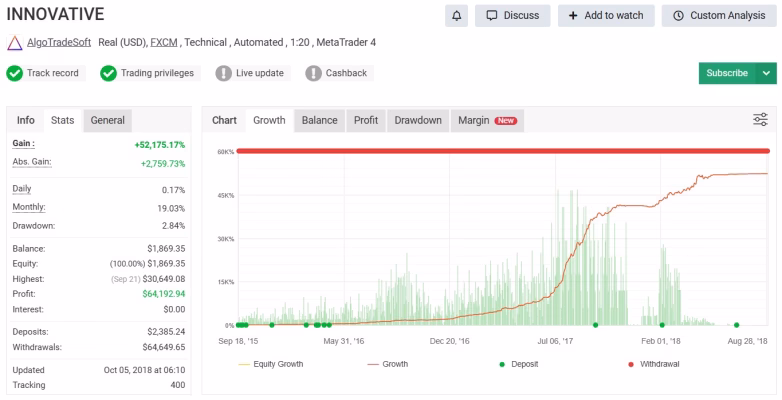Viewport: 782px width, 400px height.
Task: Click the Trading privileges green checkmark
Action: tap(108, 73)
